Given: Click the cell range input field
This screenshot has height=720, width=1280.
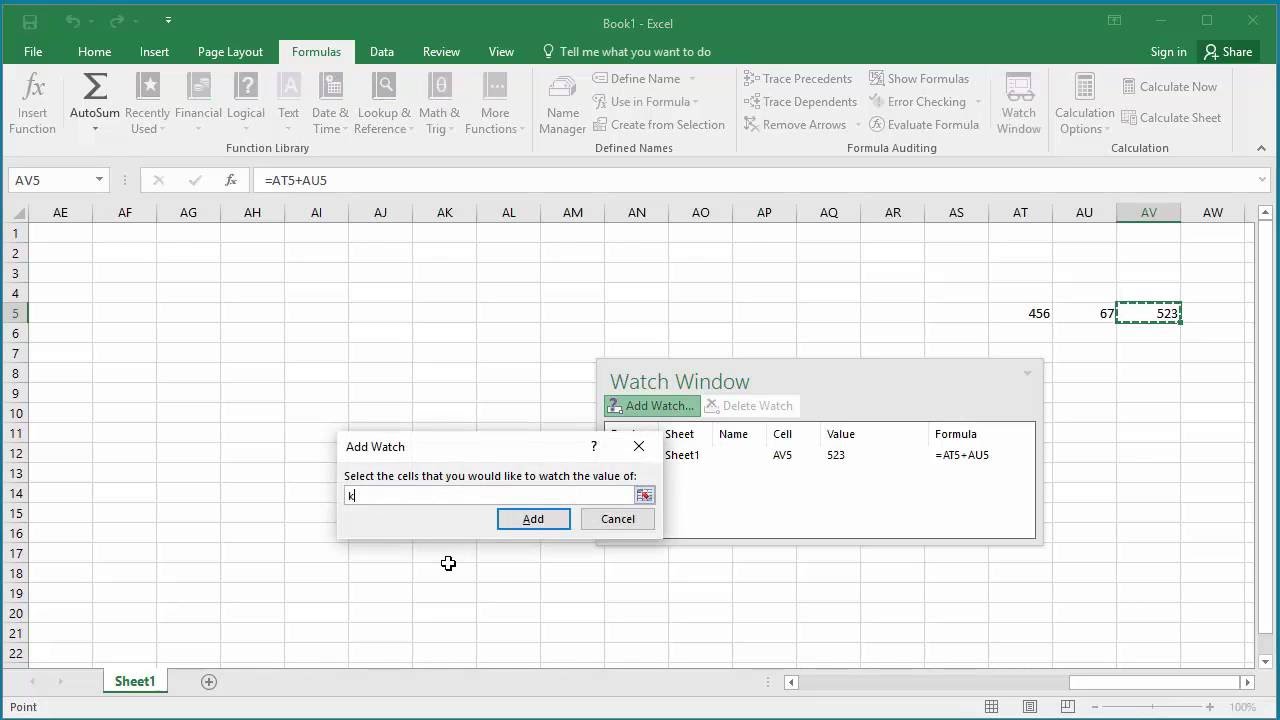Looking at the screenshot, I should point(489,495).
